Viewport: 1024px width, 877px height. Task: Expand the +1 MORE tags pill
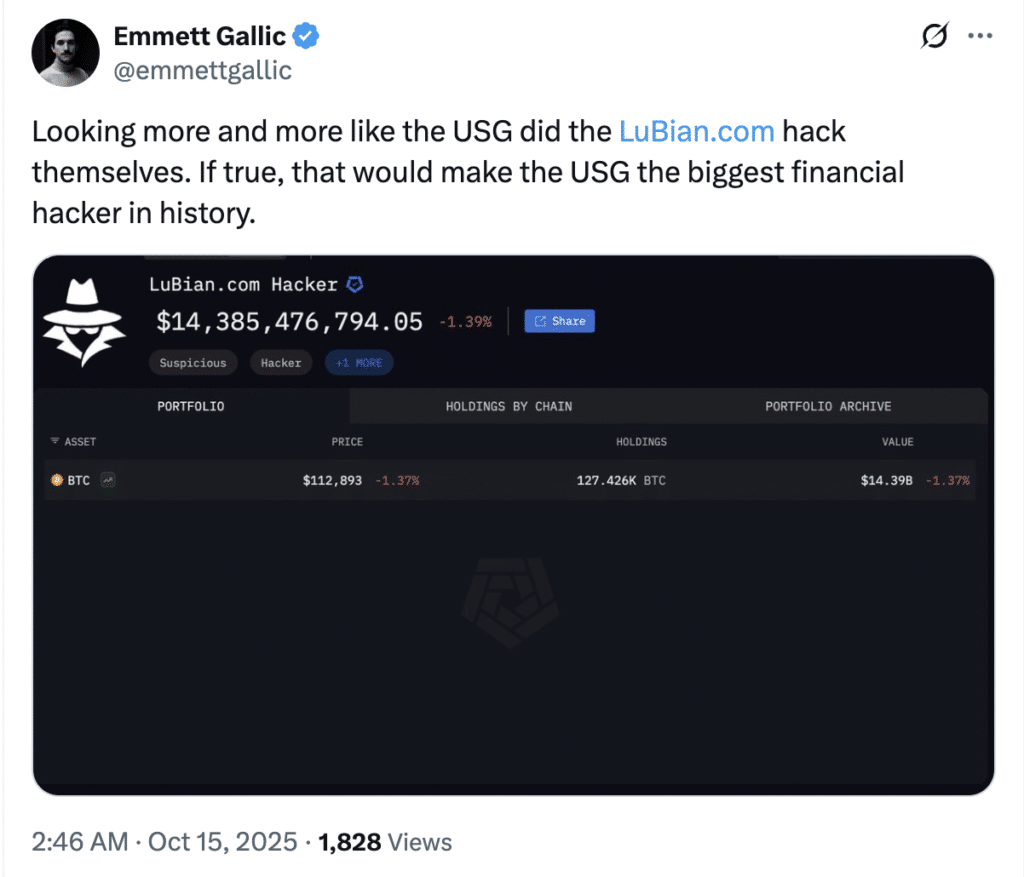click(359, 363)
